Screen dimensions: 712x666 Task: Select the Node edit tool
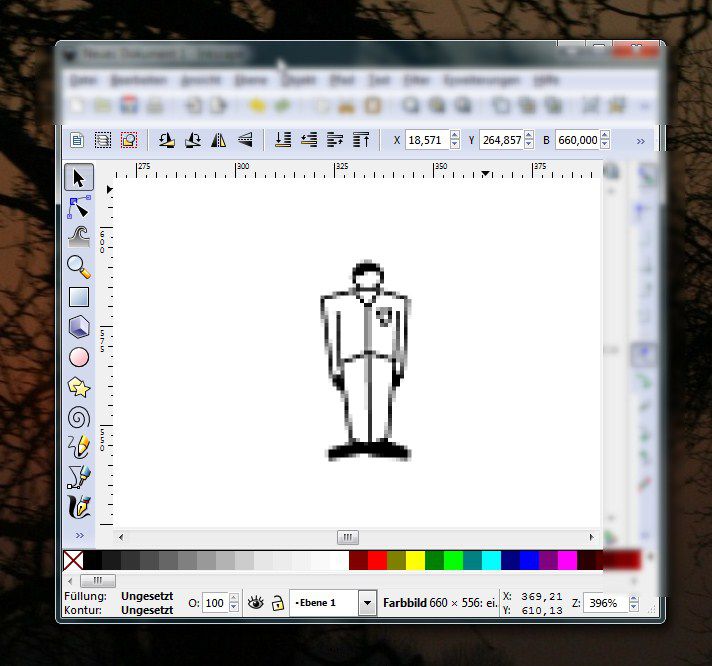click(79, 207)
